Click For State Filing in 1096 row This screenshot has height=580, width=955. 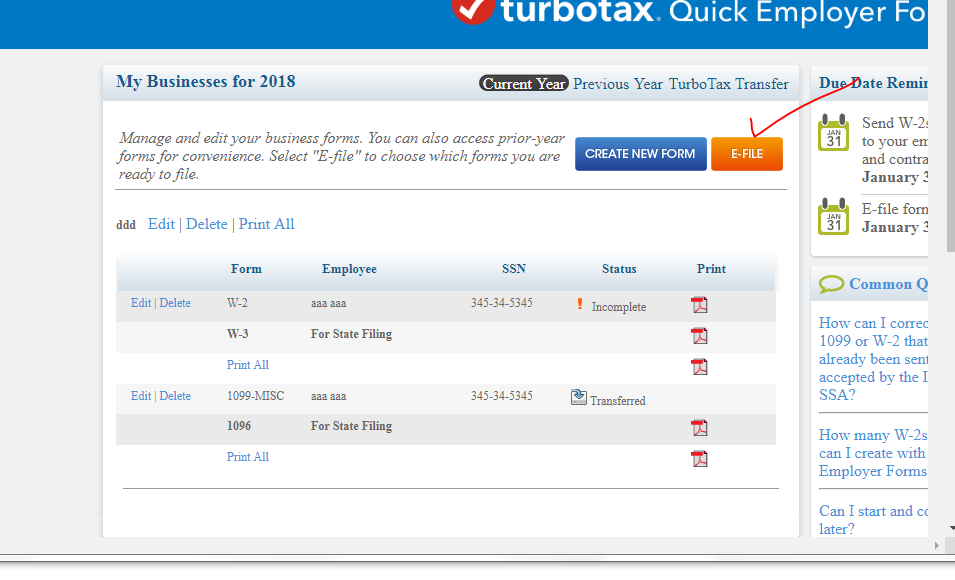[351, 426]
